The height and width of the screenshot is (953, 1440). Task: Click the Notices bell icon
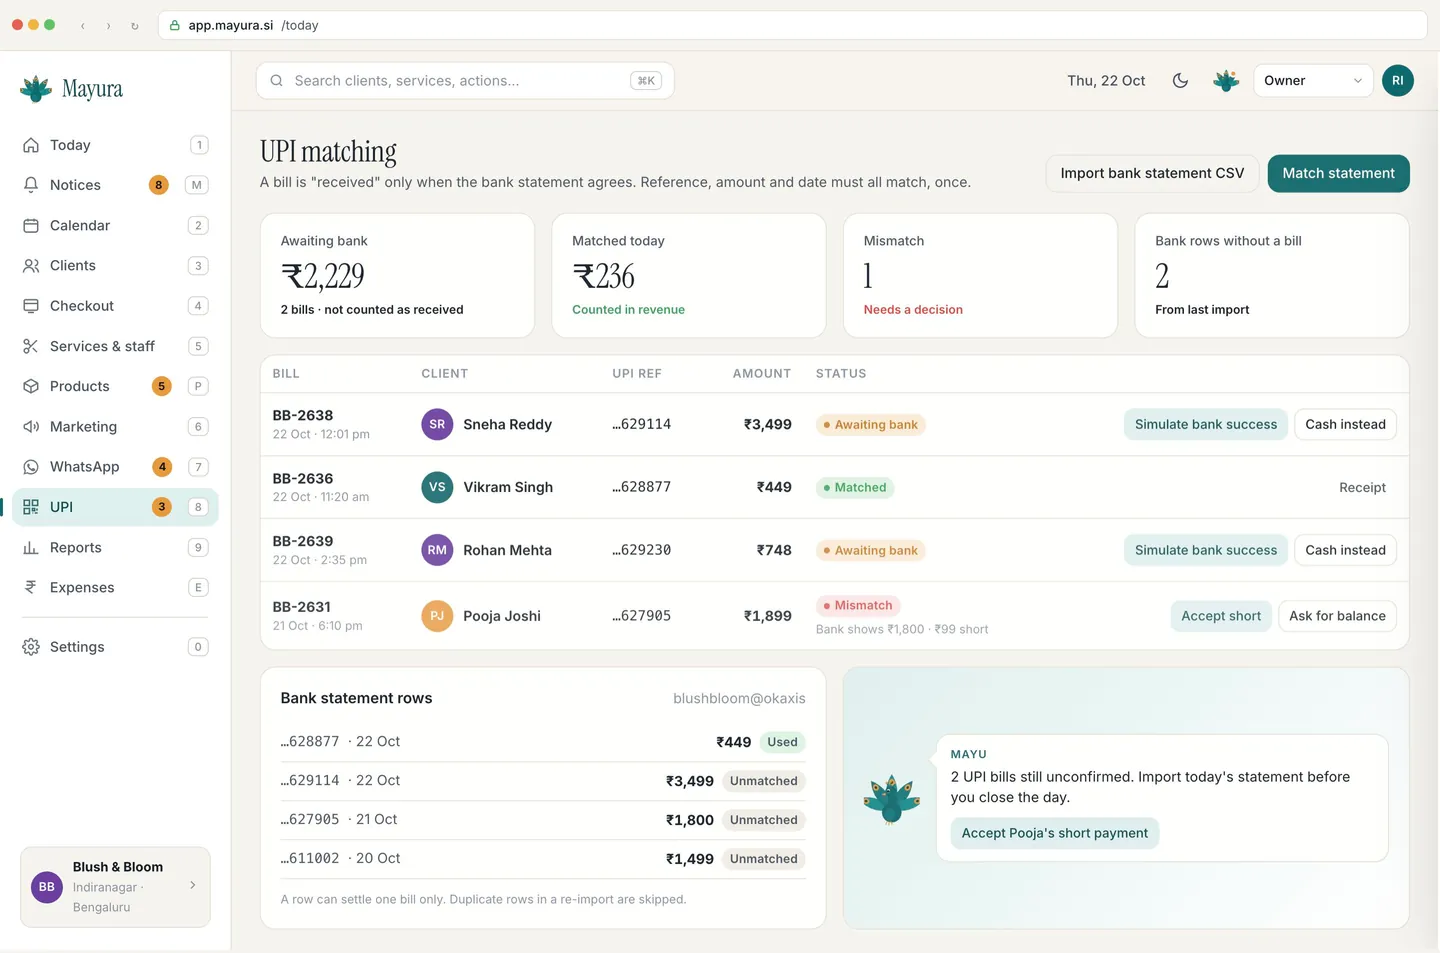point(31,185)
